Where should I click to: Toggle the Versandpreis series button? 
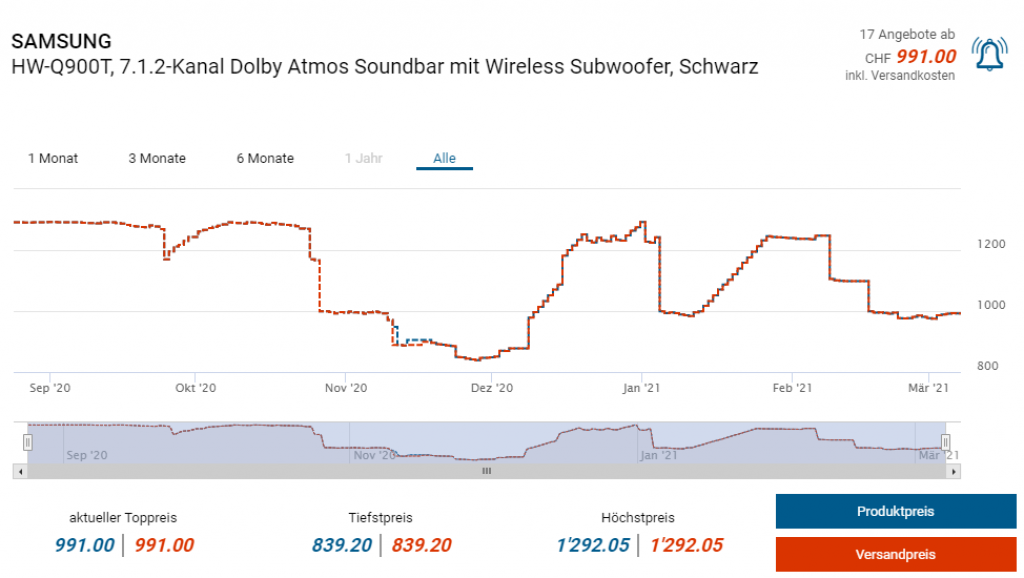pyautogui.click(x=895, y=554)
